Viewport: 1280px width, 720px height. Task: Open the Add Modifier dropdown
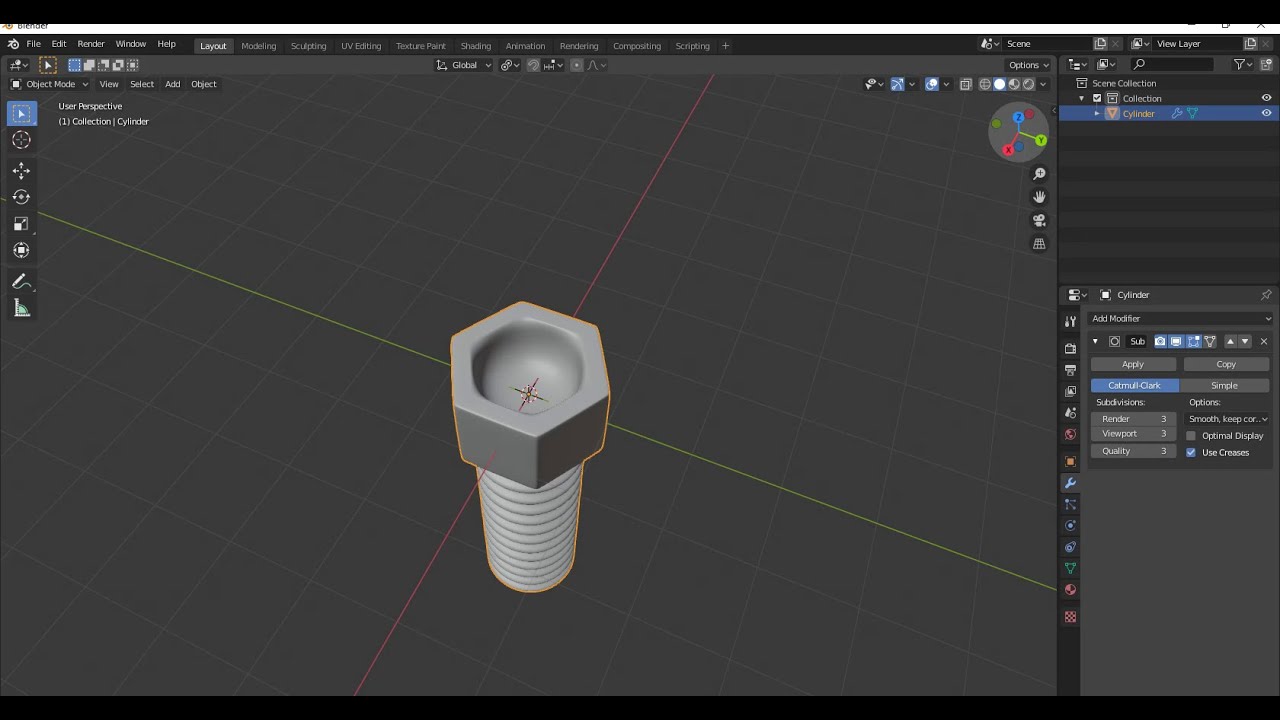click(1181, 318)
